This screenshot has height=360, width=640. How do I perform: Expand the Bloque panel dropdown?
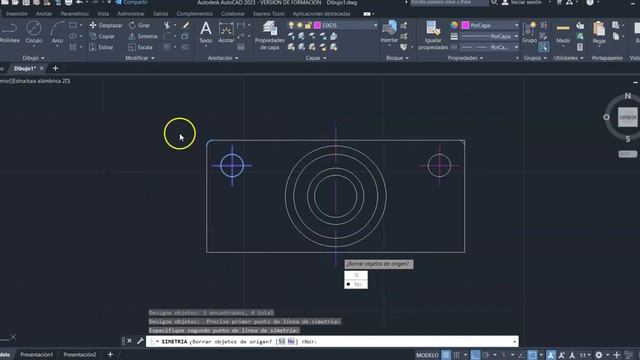[x=397, y=58]
